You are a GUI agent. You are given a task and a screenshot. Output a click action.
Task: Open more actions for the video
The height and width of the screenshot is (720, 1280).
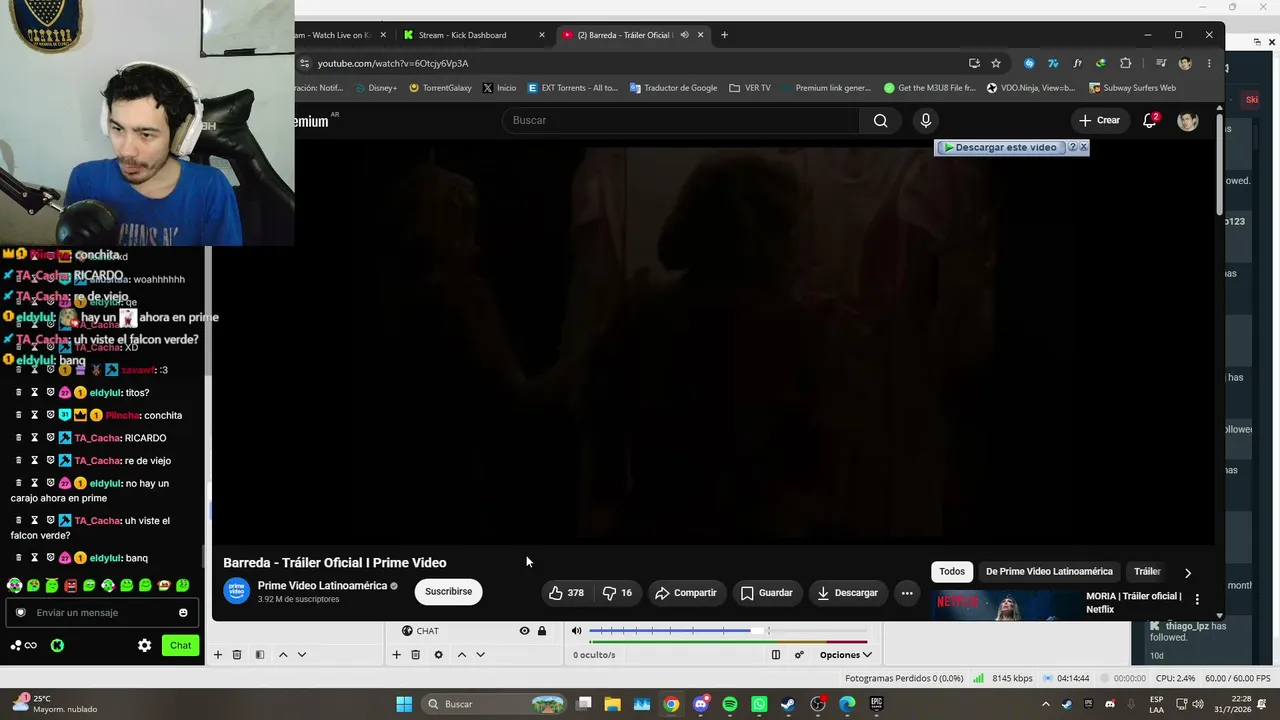pos(907,593)
